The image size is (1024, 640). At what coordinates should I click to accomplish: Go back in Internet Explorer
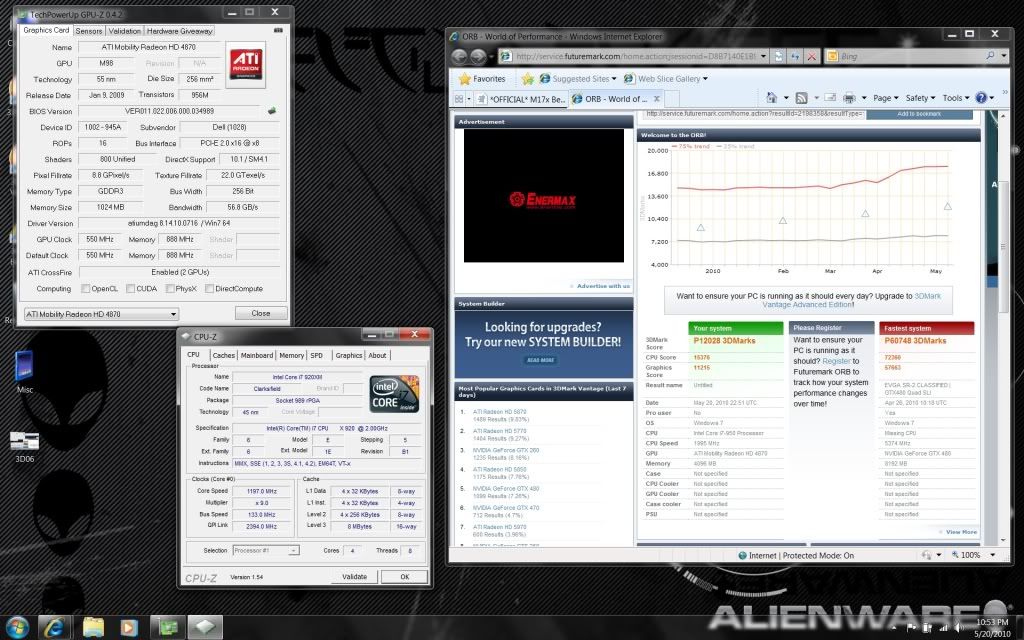pyautogui.click(x=460, y=57)
